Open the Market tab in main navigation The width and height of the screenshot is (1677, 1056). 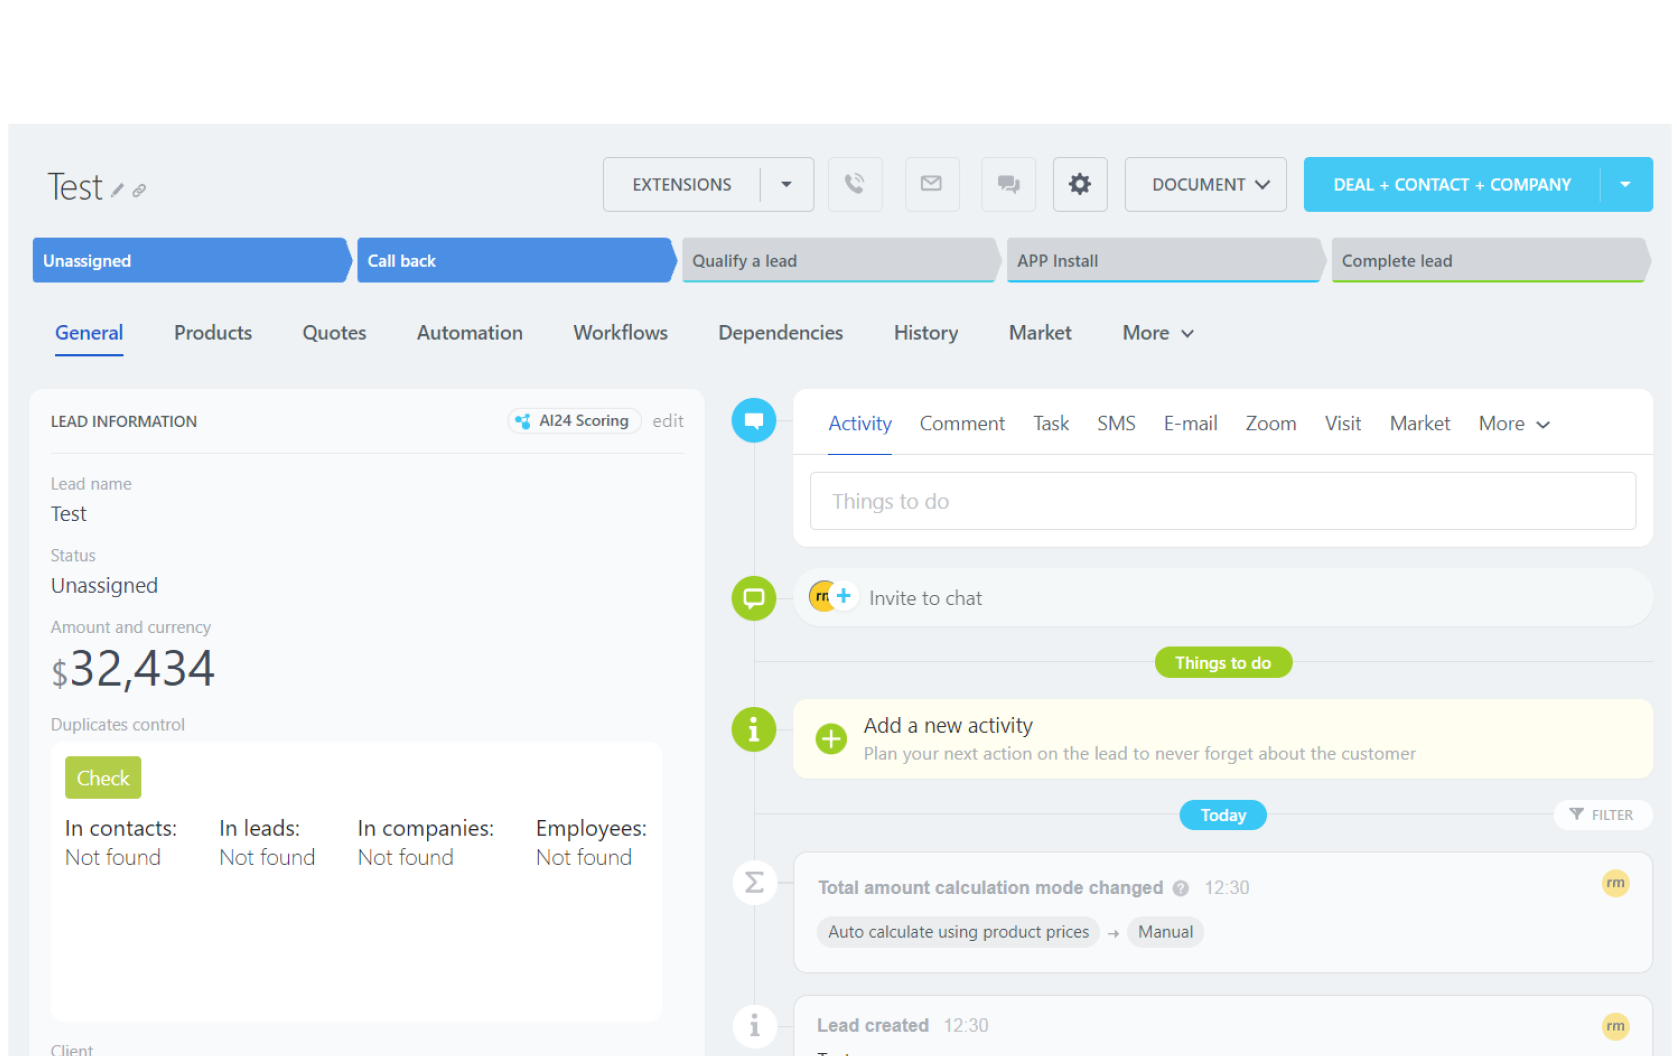click(1040, 333)
